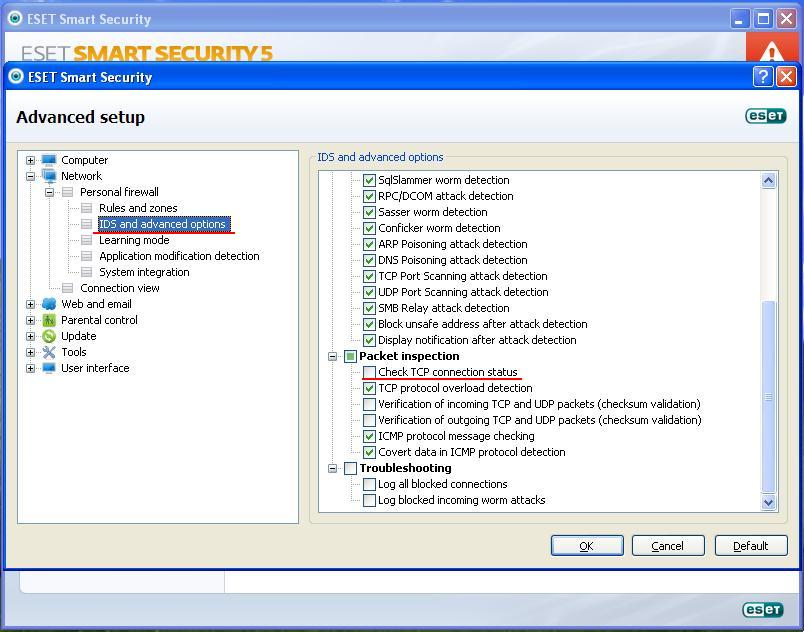Select IDS and advanced options item

click(164, 224)
